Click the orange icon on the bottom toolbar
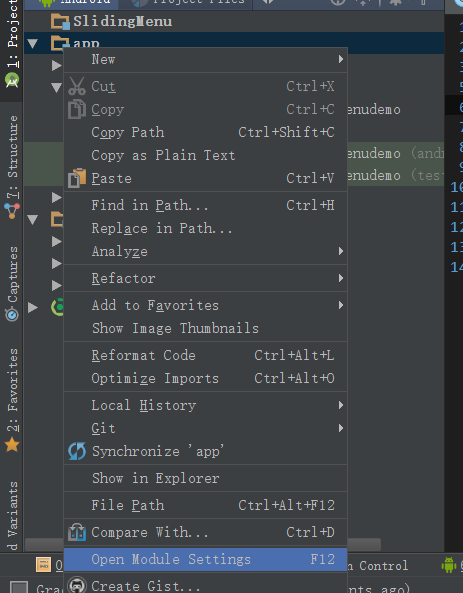Screen dimensions: 463x593 (43, 565)
